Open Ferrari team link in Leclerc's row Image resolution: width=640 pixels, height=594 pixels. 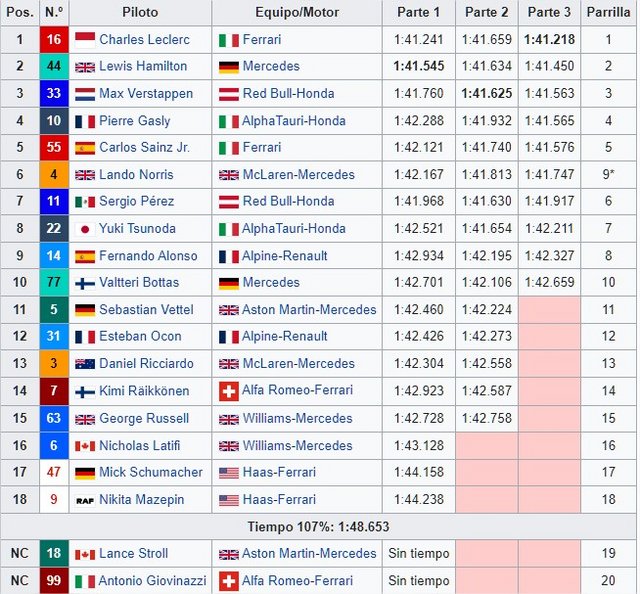click(x=262, y=40)
